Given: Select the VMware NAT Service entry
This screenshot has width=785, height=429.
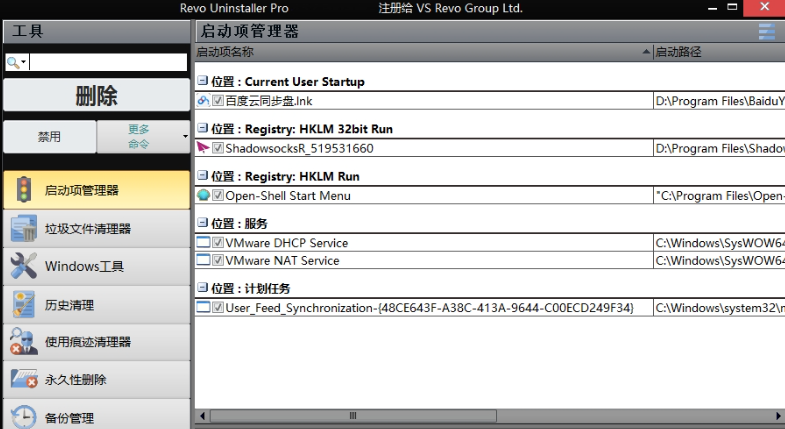Looking at the screenshot, I should tap(282, 260).
